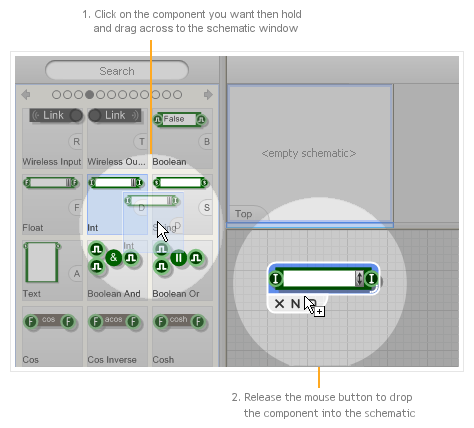
Task: Select the Wireless Input Link component
Action: 52,138
